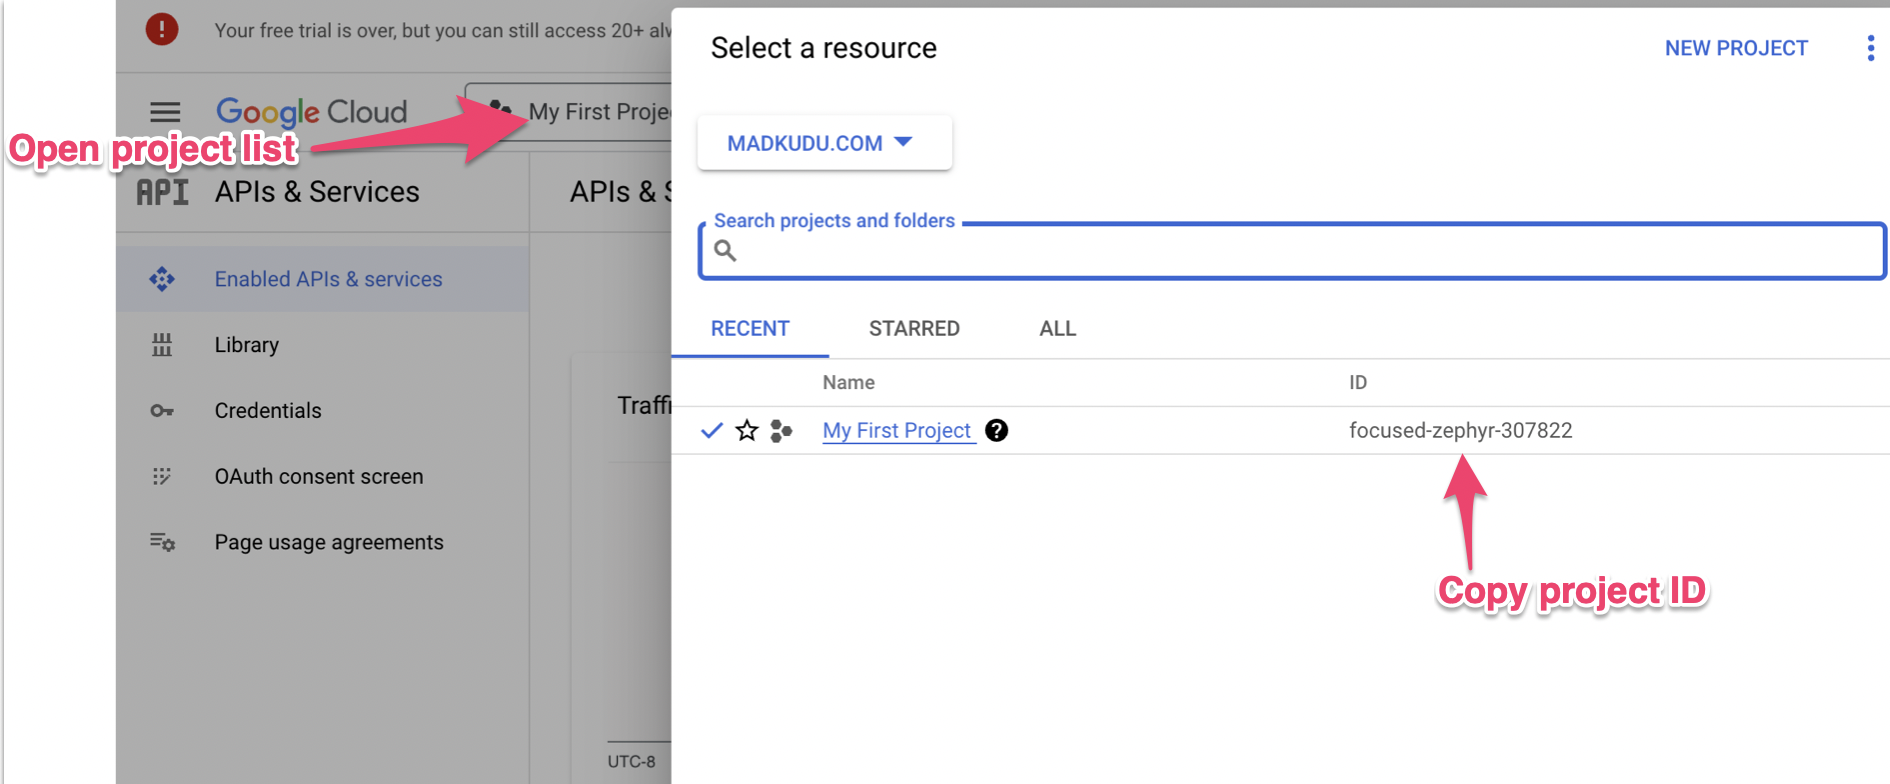Open help icon next to My First Project
The image size is (1890, 784).
tap(996, 430)
